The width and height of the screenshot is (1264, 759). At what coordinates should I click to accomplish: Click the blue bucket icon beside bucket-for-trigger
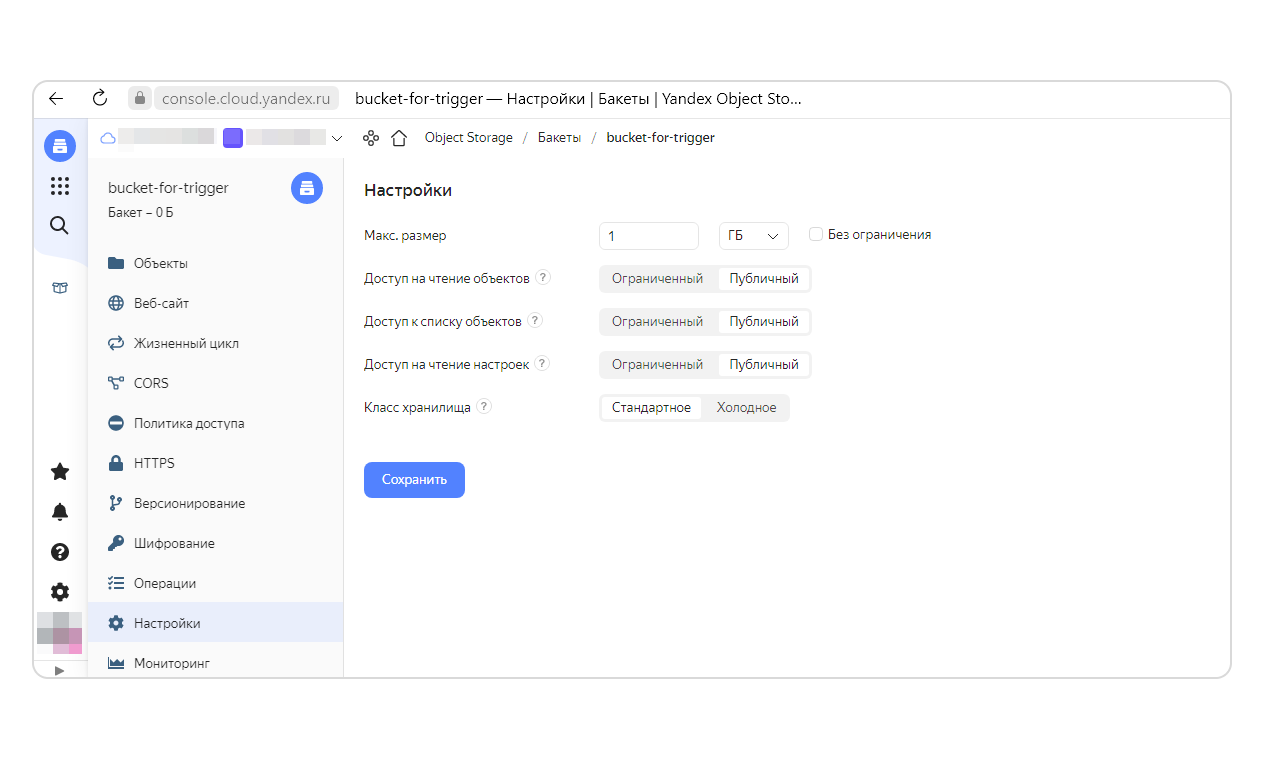tap(307, 188)
